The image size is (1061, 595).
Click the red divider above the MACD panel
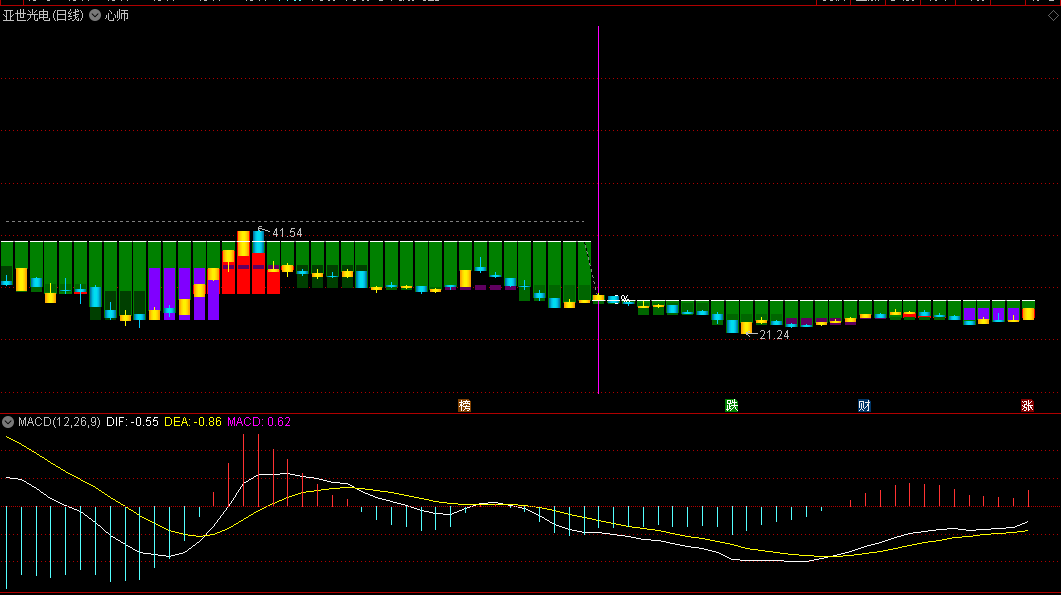(x=530, y=413)
